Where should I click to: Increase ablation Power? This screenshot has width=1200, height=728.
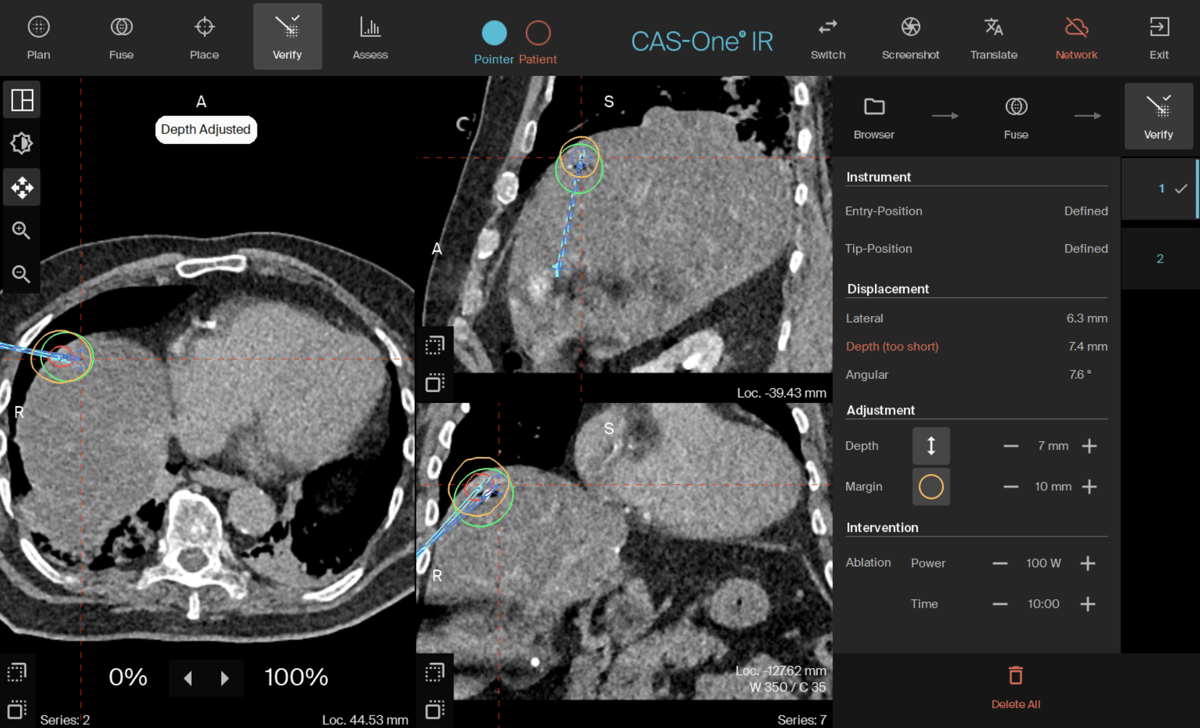(1088, 564)
